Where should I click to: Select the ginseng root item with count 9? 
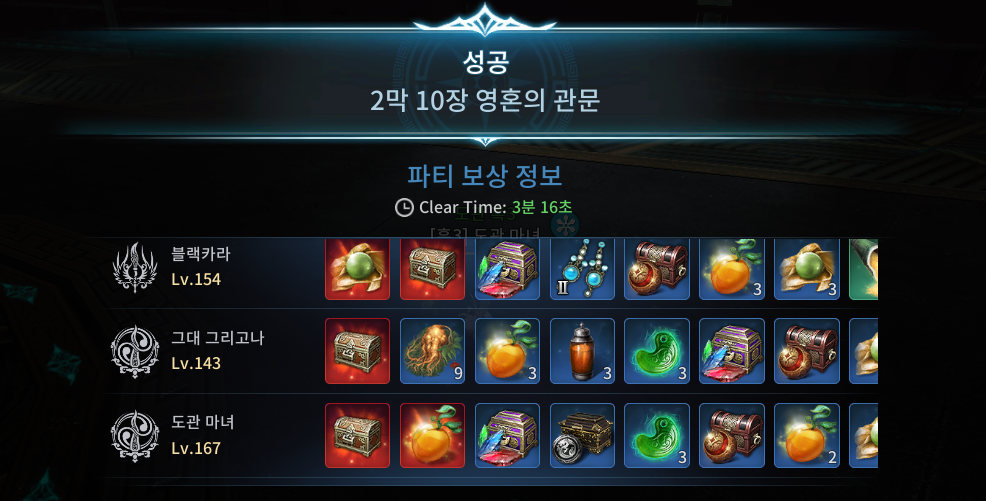pos(433,351)
